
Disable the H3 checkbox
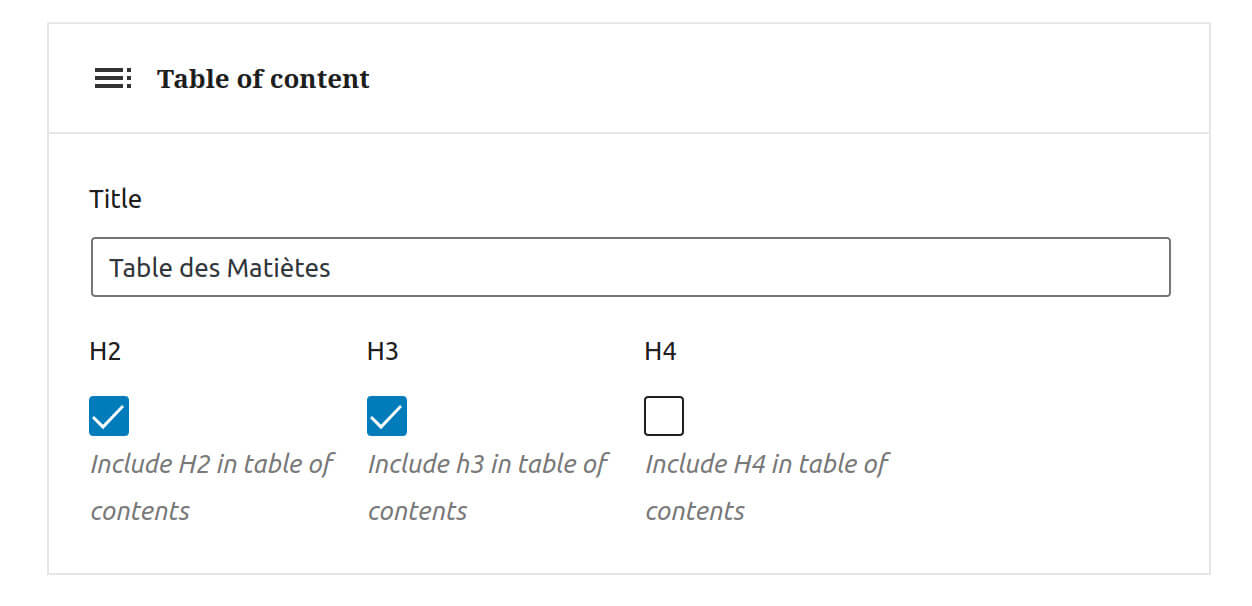pos(386,415)
